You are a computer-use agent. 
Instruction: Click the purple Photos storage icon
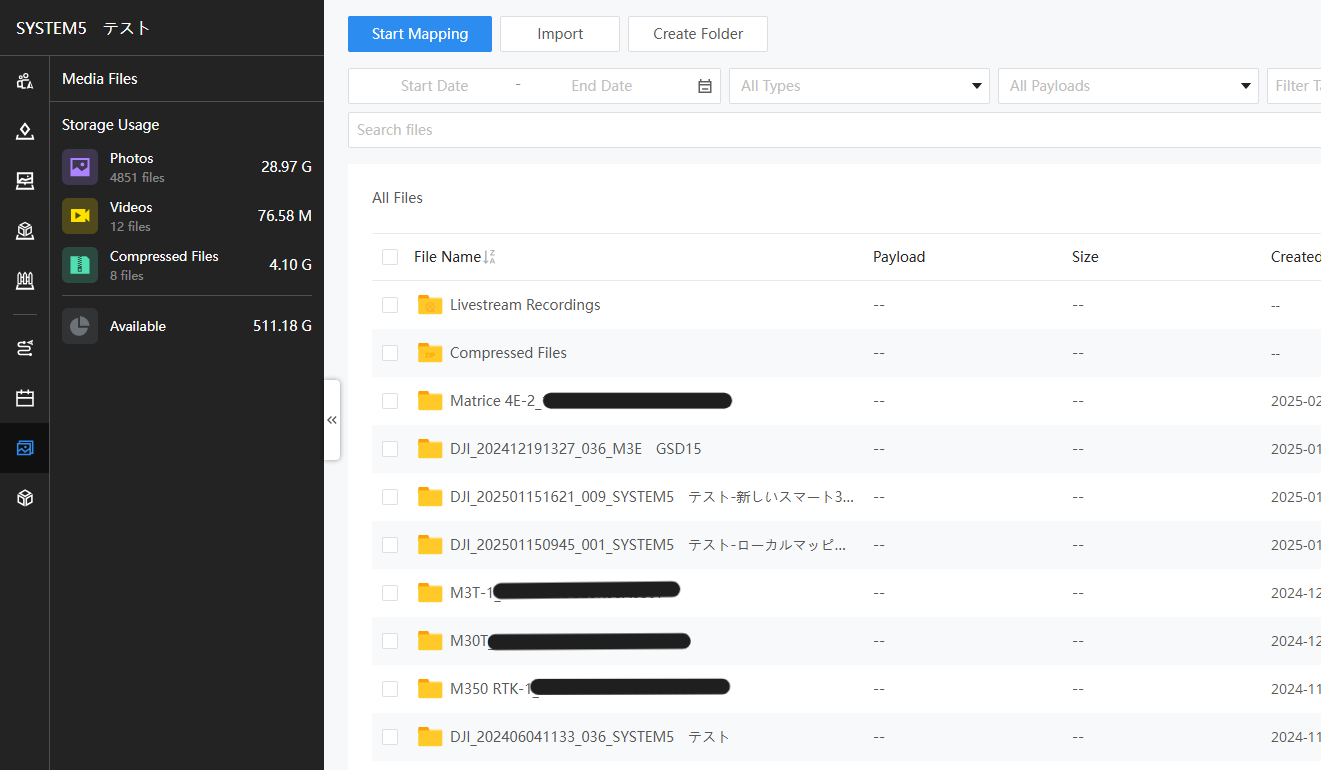80,167
